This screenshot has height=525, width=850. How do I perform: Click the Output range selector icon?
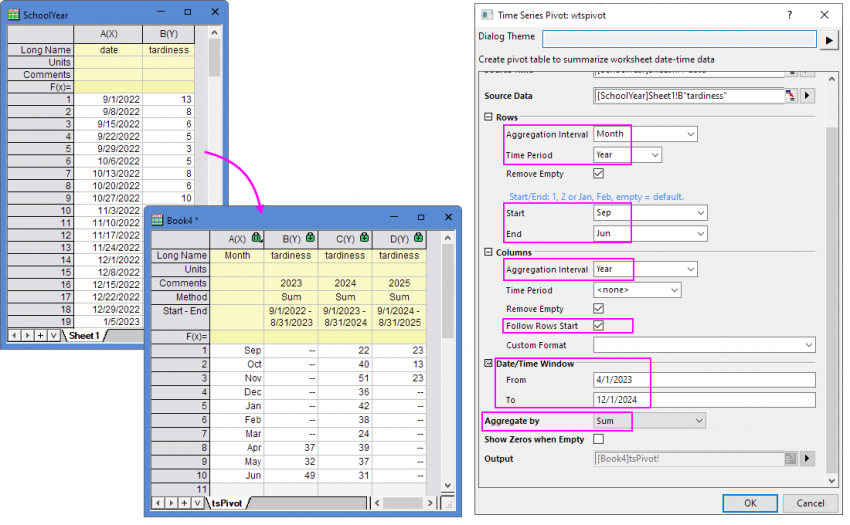[789, 458]
